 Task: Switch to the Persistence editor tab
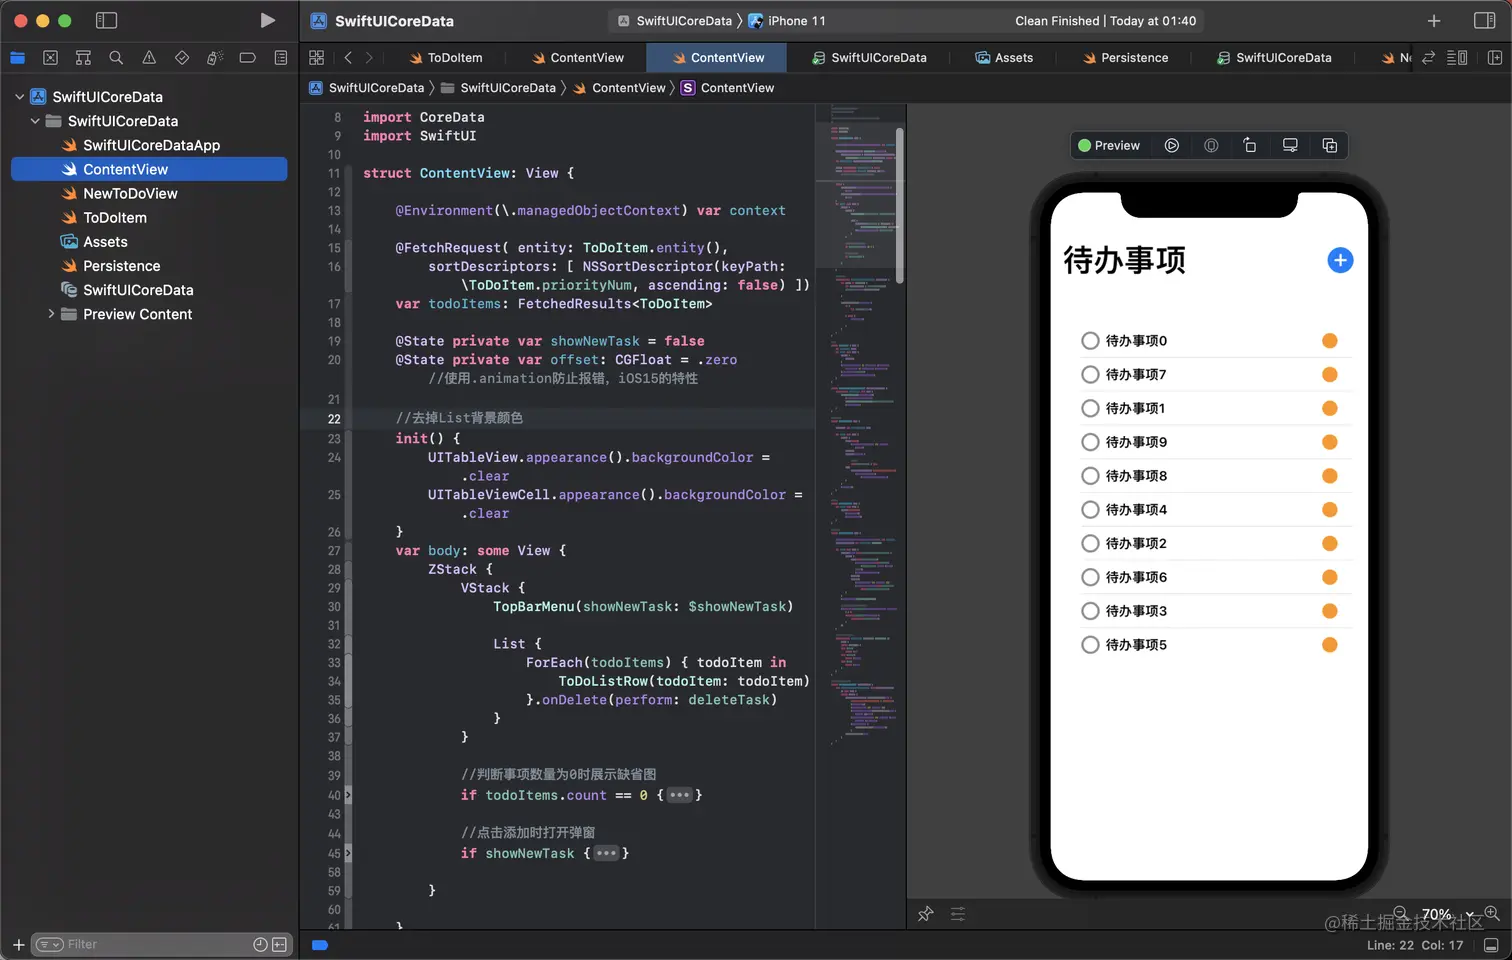[x=1124, y=58]
